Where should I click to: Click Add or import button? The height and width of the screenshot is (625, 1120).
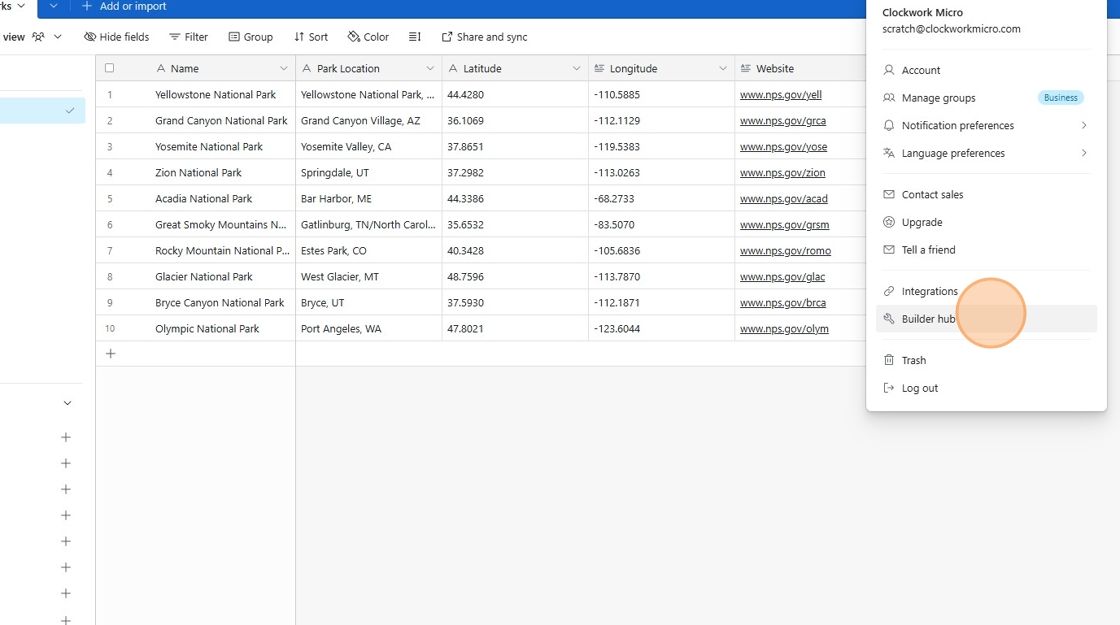pos(124,6)
